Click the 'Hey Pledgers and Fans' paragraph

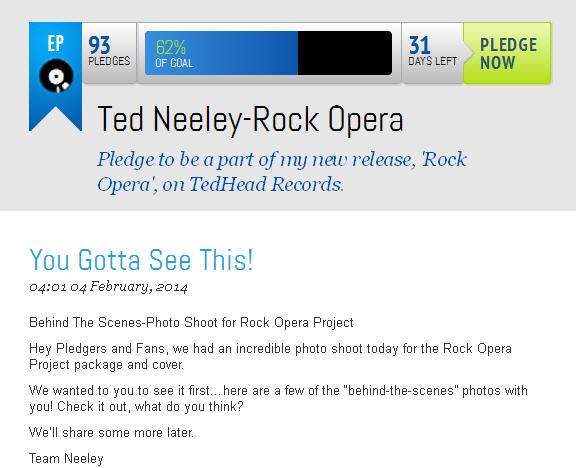pyautogui.click(x=270, y=356)
